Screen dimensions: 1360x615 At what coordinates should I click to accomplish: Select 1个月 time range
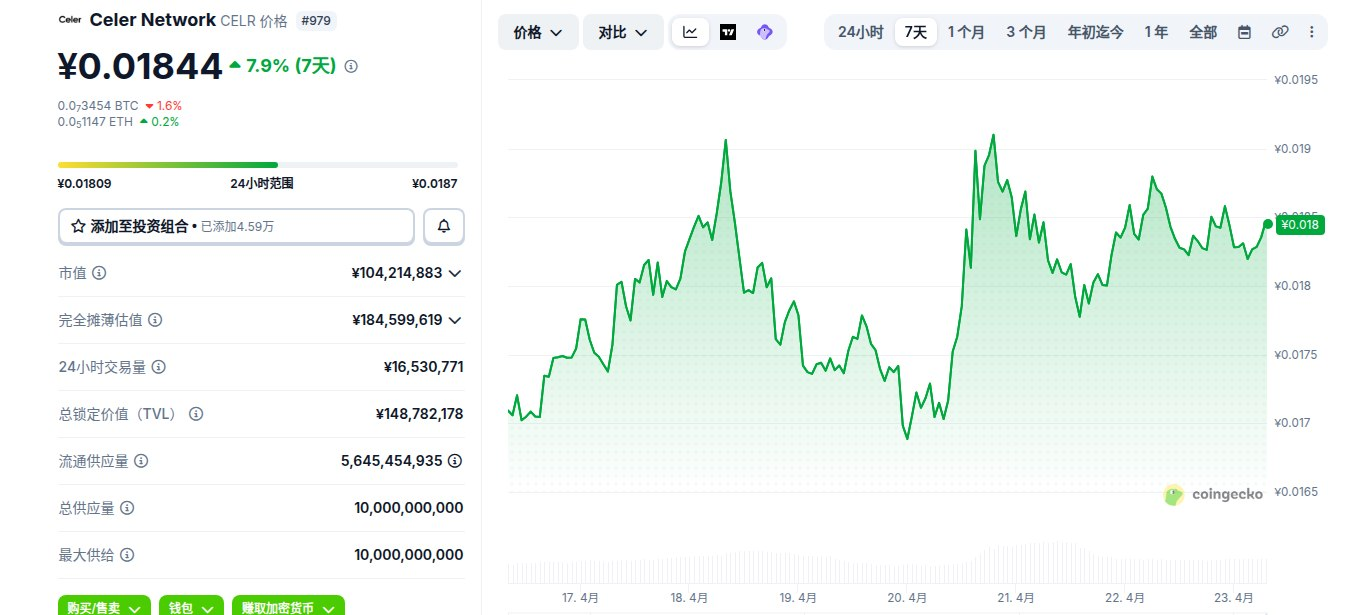966,32
